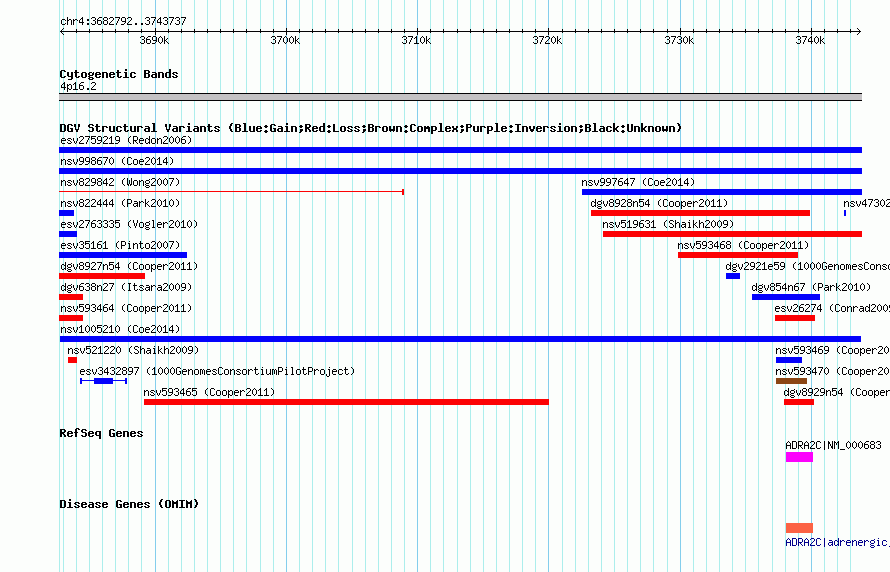
Task: Click the dgv854n67 (Park2010) blue bar
Action: [x=786, y=297]
